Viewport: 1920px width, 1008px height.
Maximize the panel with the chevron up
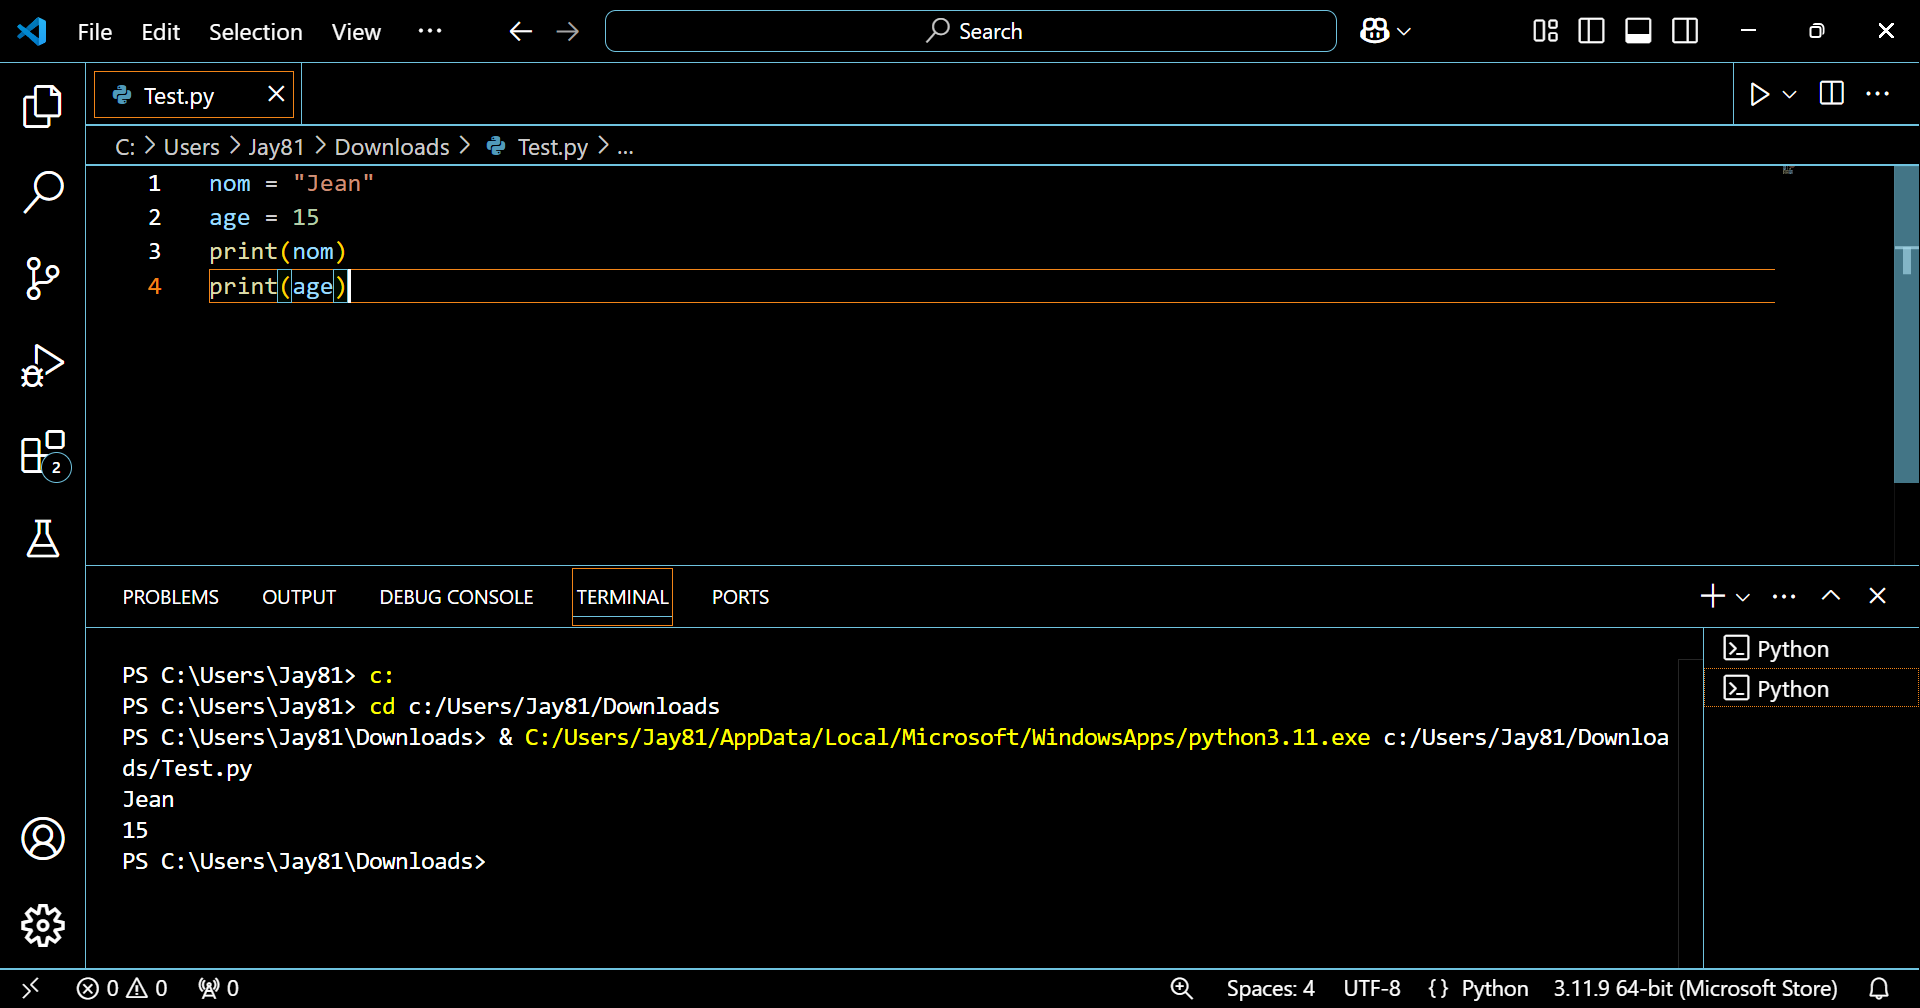(x=1830, y=596)
